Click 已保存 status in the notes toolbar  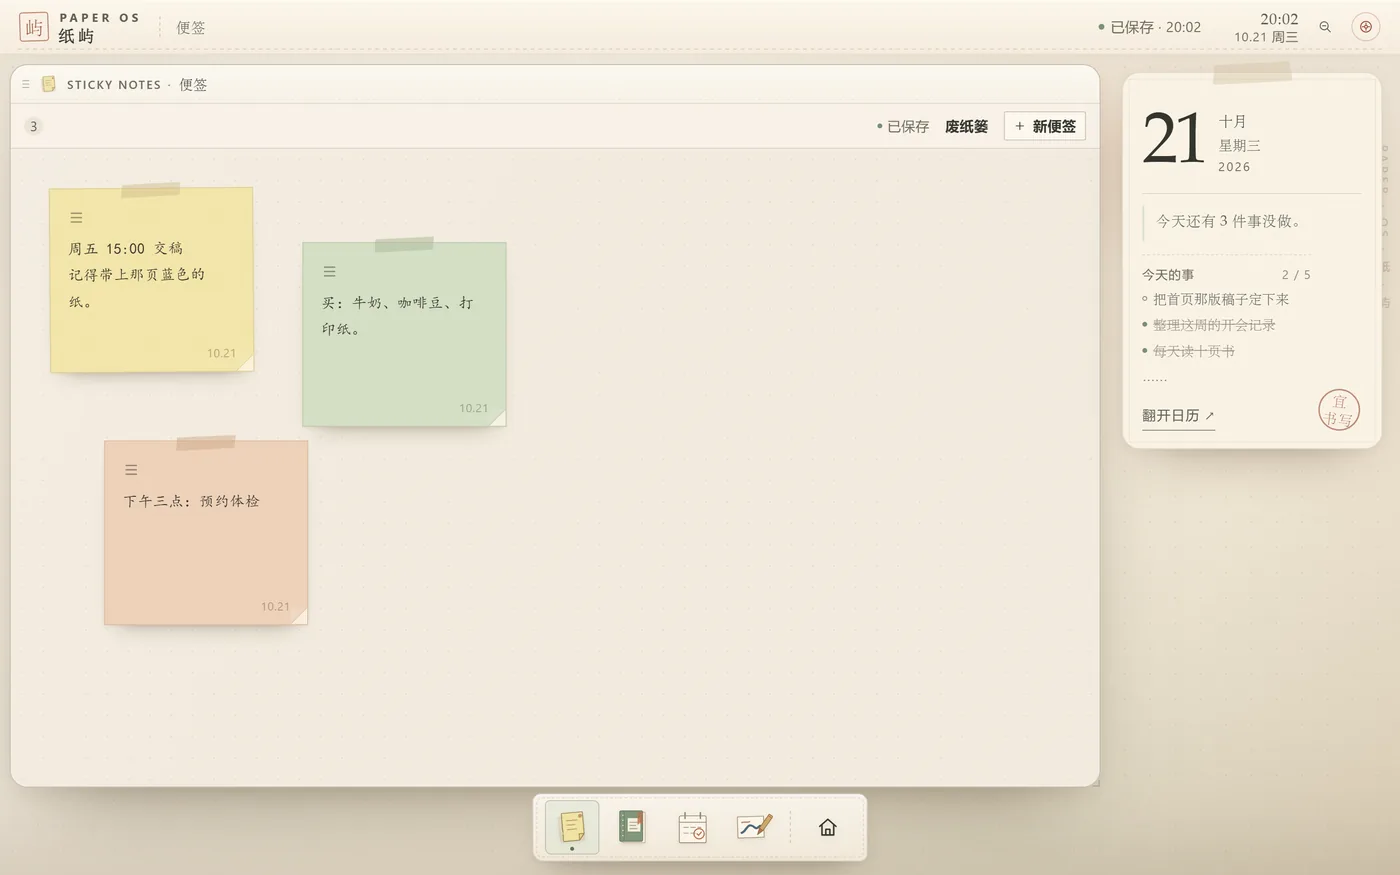pyautogui.click(x=903, y=126)
